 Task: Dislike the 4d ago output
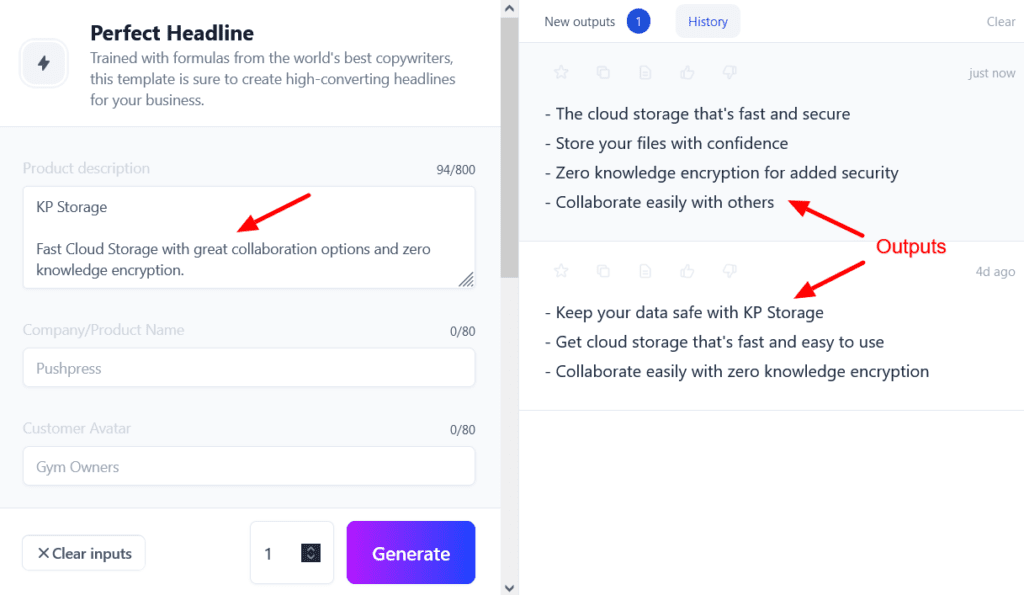tap(729, 270)
